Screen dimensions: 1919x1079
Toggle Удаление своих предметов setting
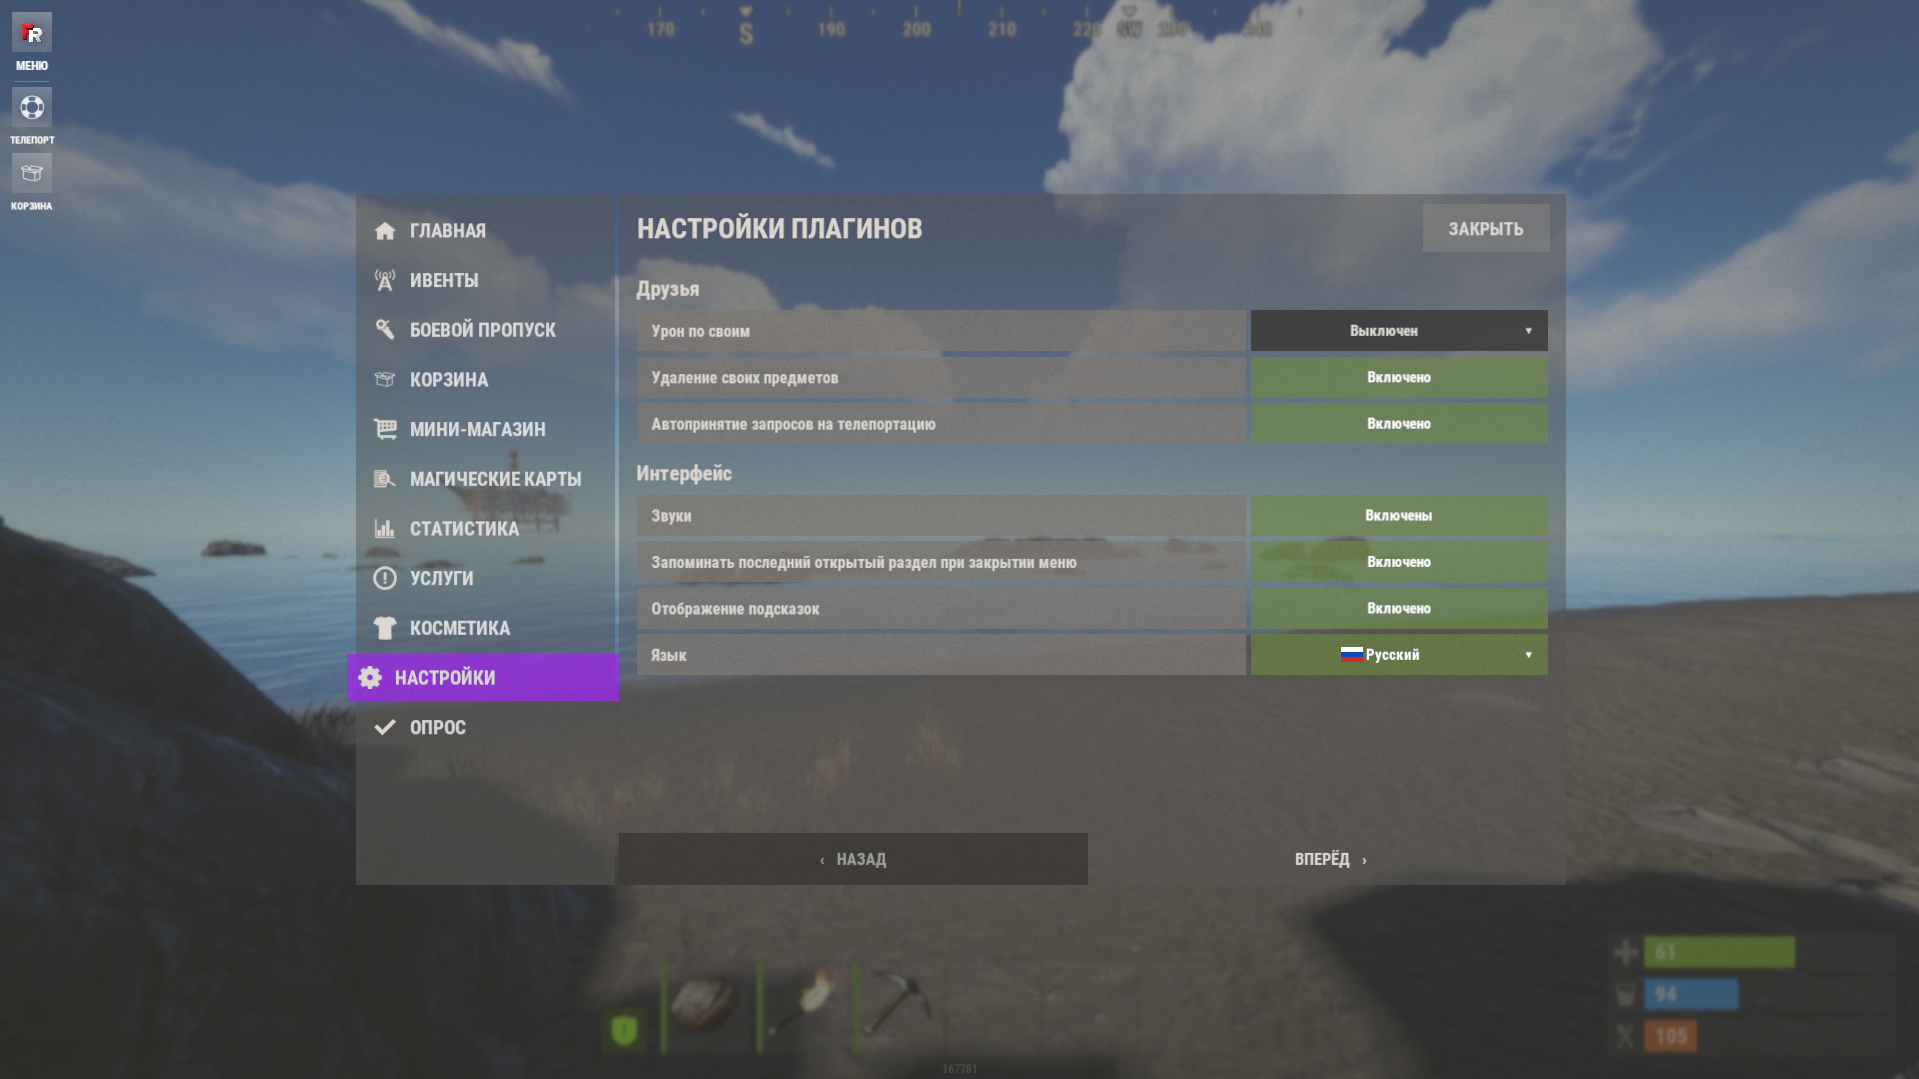pyautogui.click(x=1399, y=378)
